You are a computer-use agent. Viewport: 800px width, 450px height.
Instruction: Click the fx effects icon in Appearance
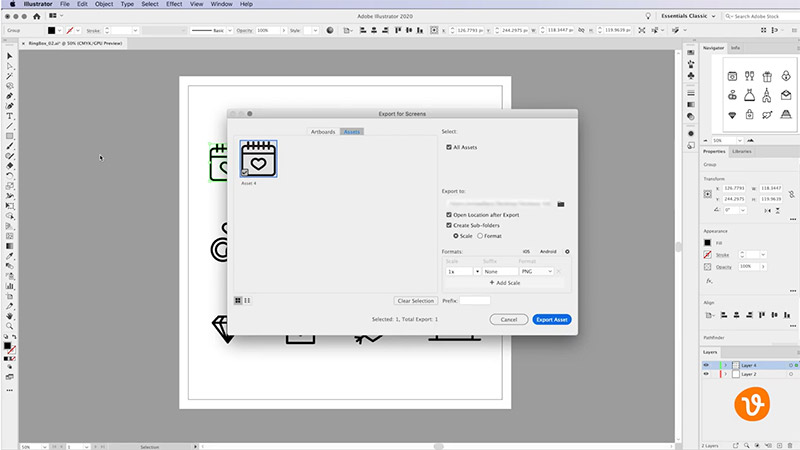click(709, 281)
